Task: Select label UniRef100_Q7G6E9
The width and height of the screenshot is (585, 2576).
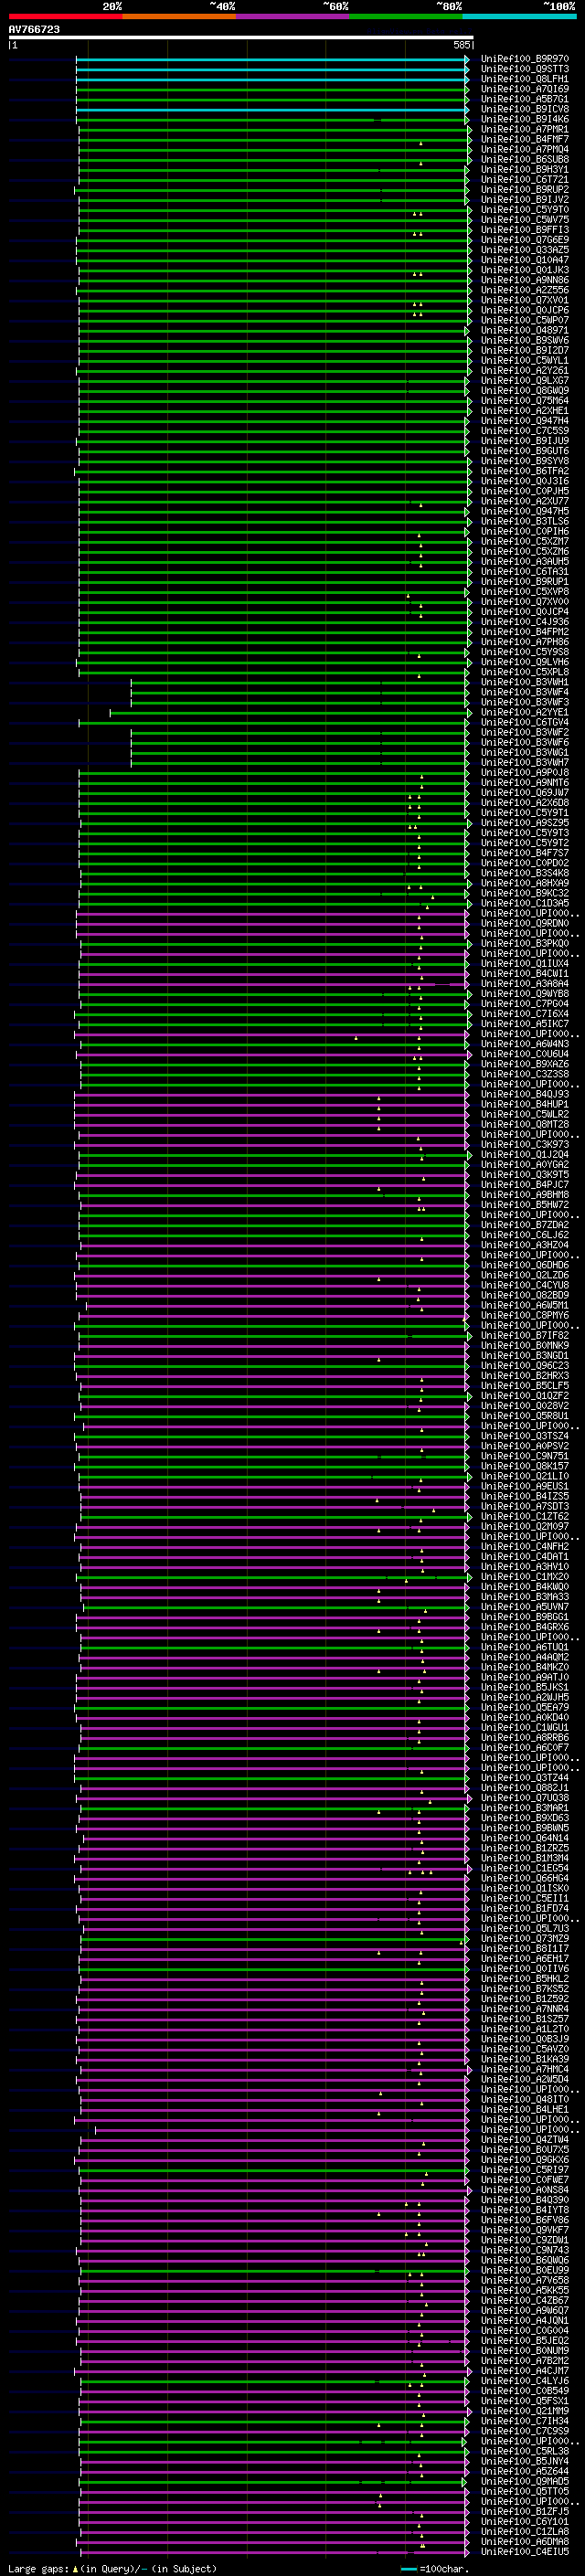Action: (524, 240)
